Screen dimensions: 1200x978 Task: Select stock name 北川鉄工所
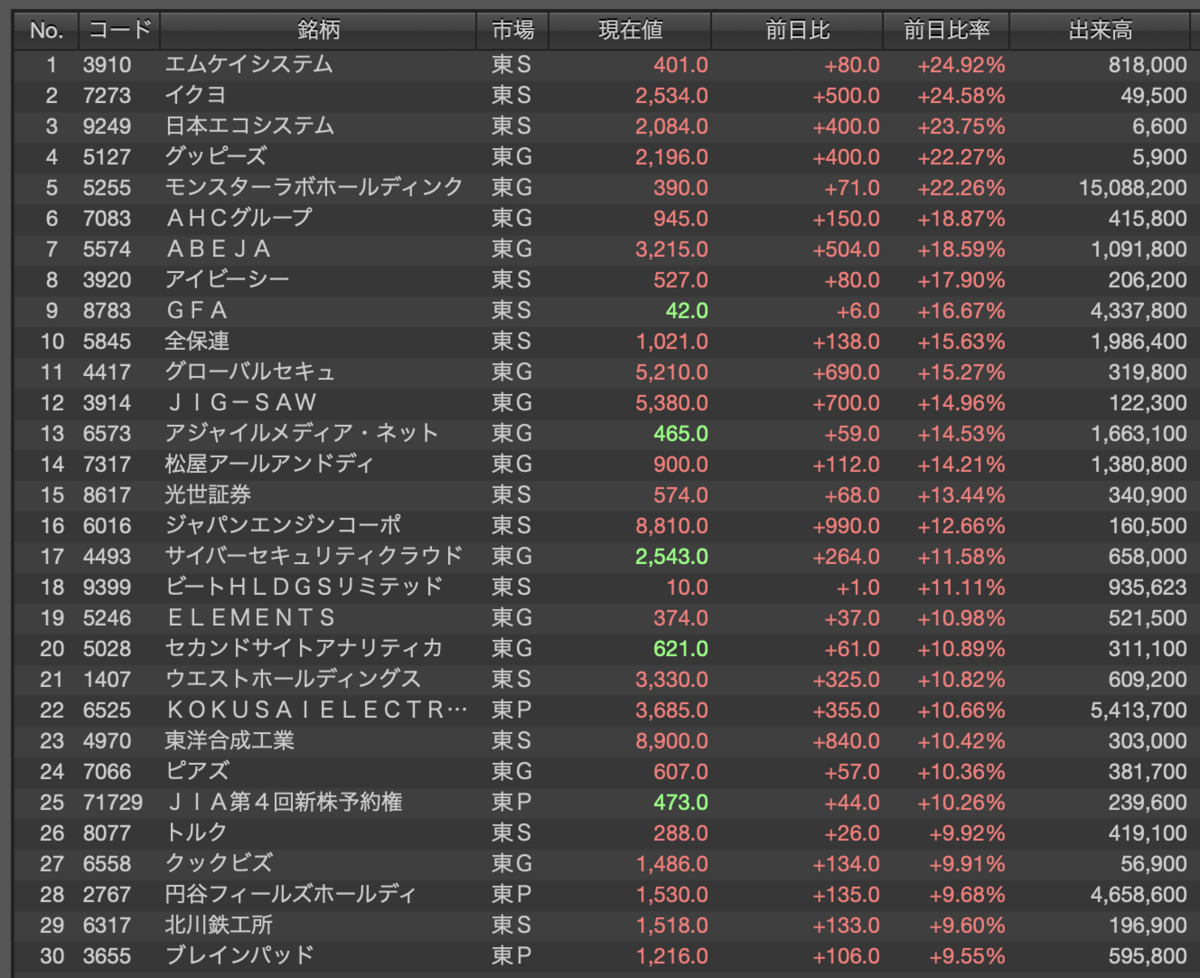coord(218,925)
